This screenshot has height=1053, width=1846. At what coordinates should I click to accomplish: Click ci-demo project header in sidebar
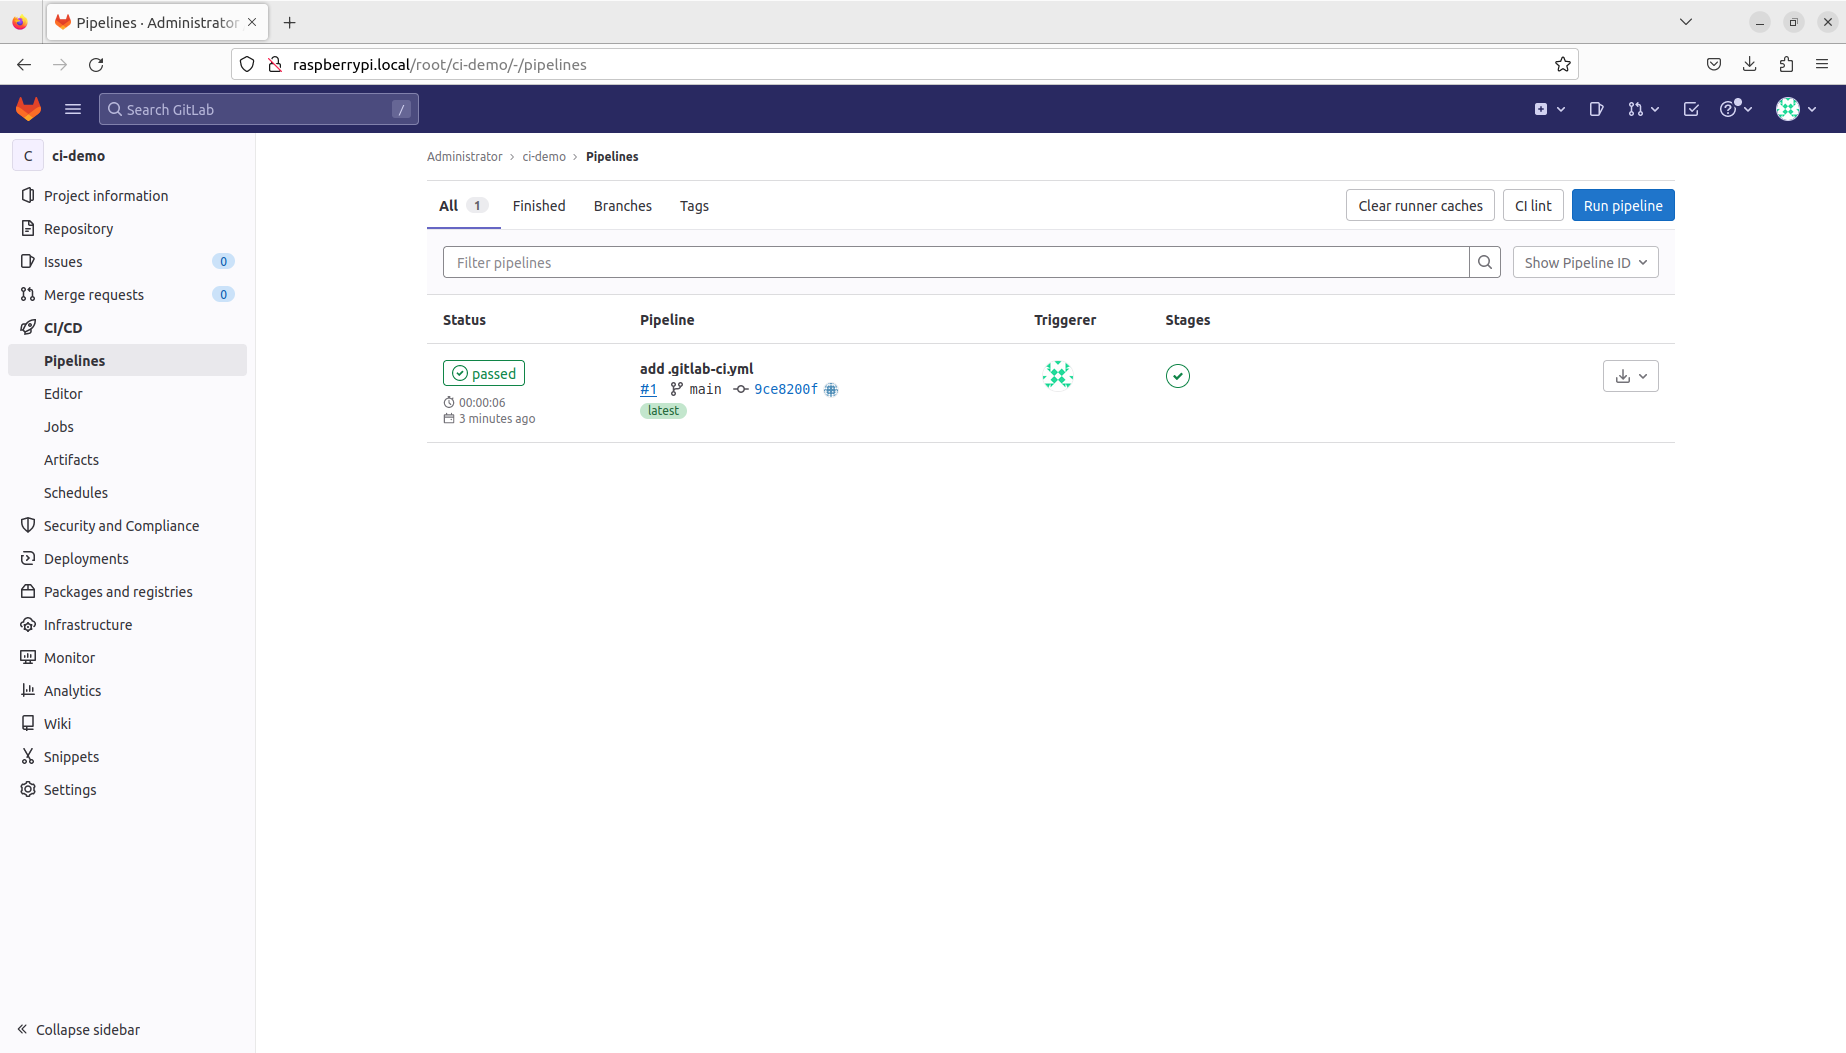pyautogui.click(x=128, y=155)
